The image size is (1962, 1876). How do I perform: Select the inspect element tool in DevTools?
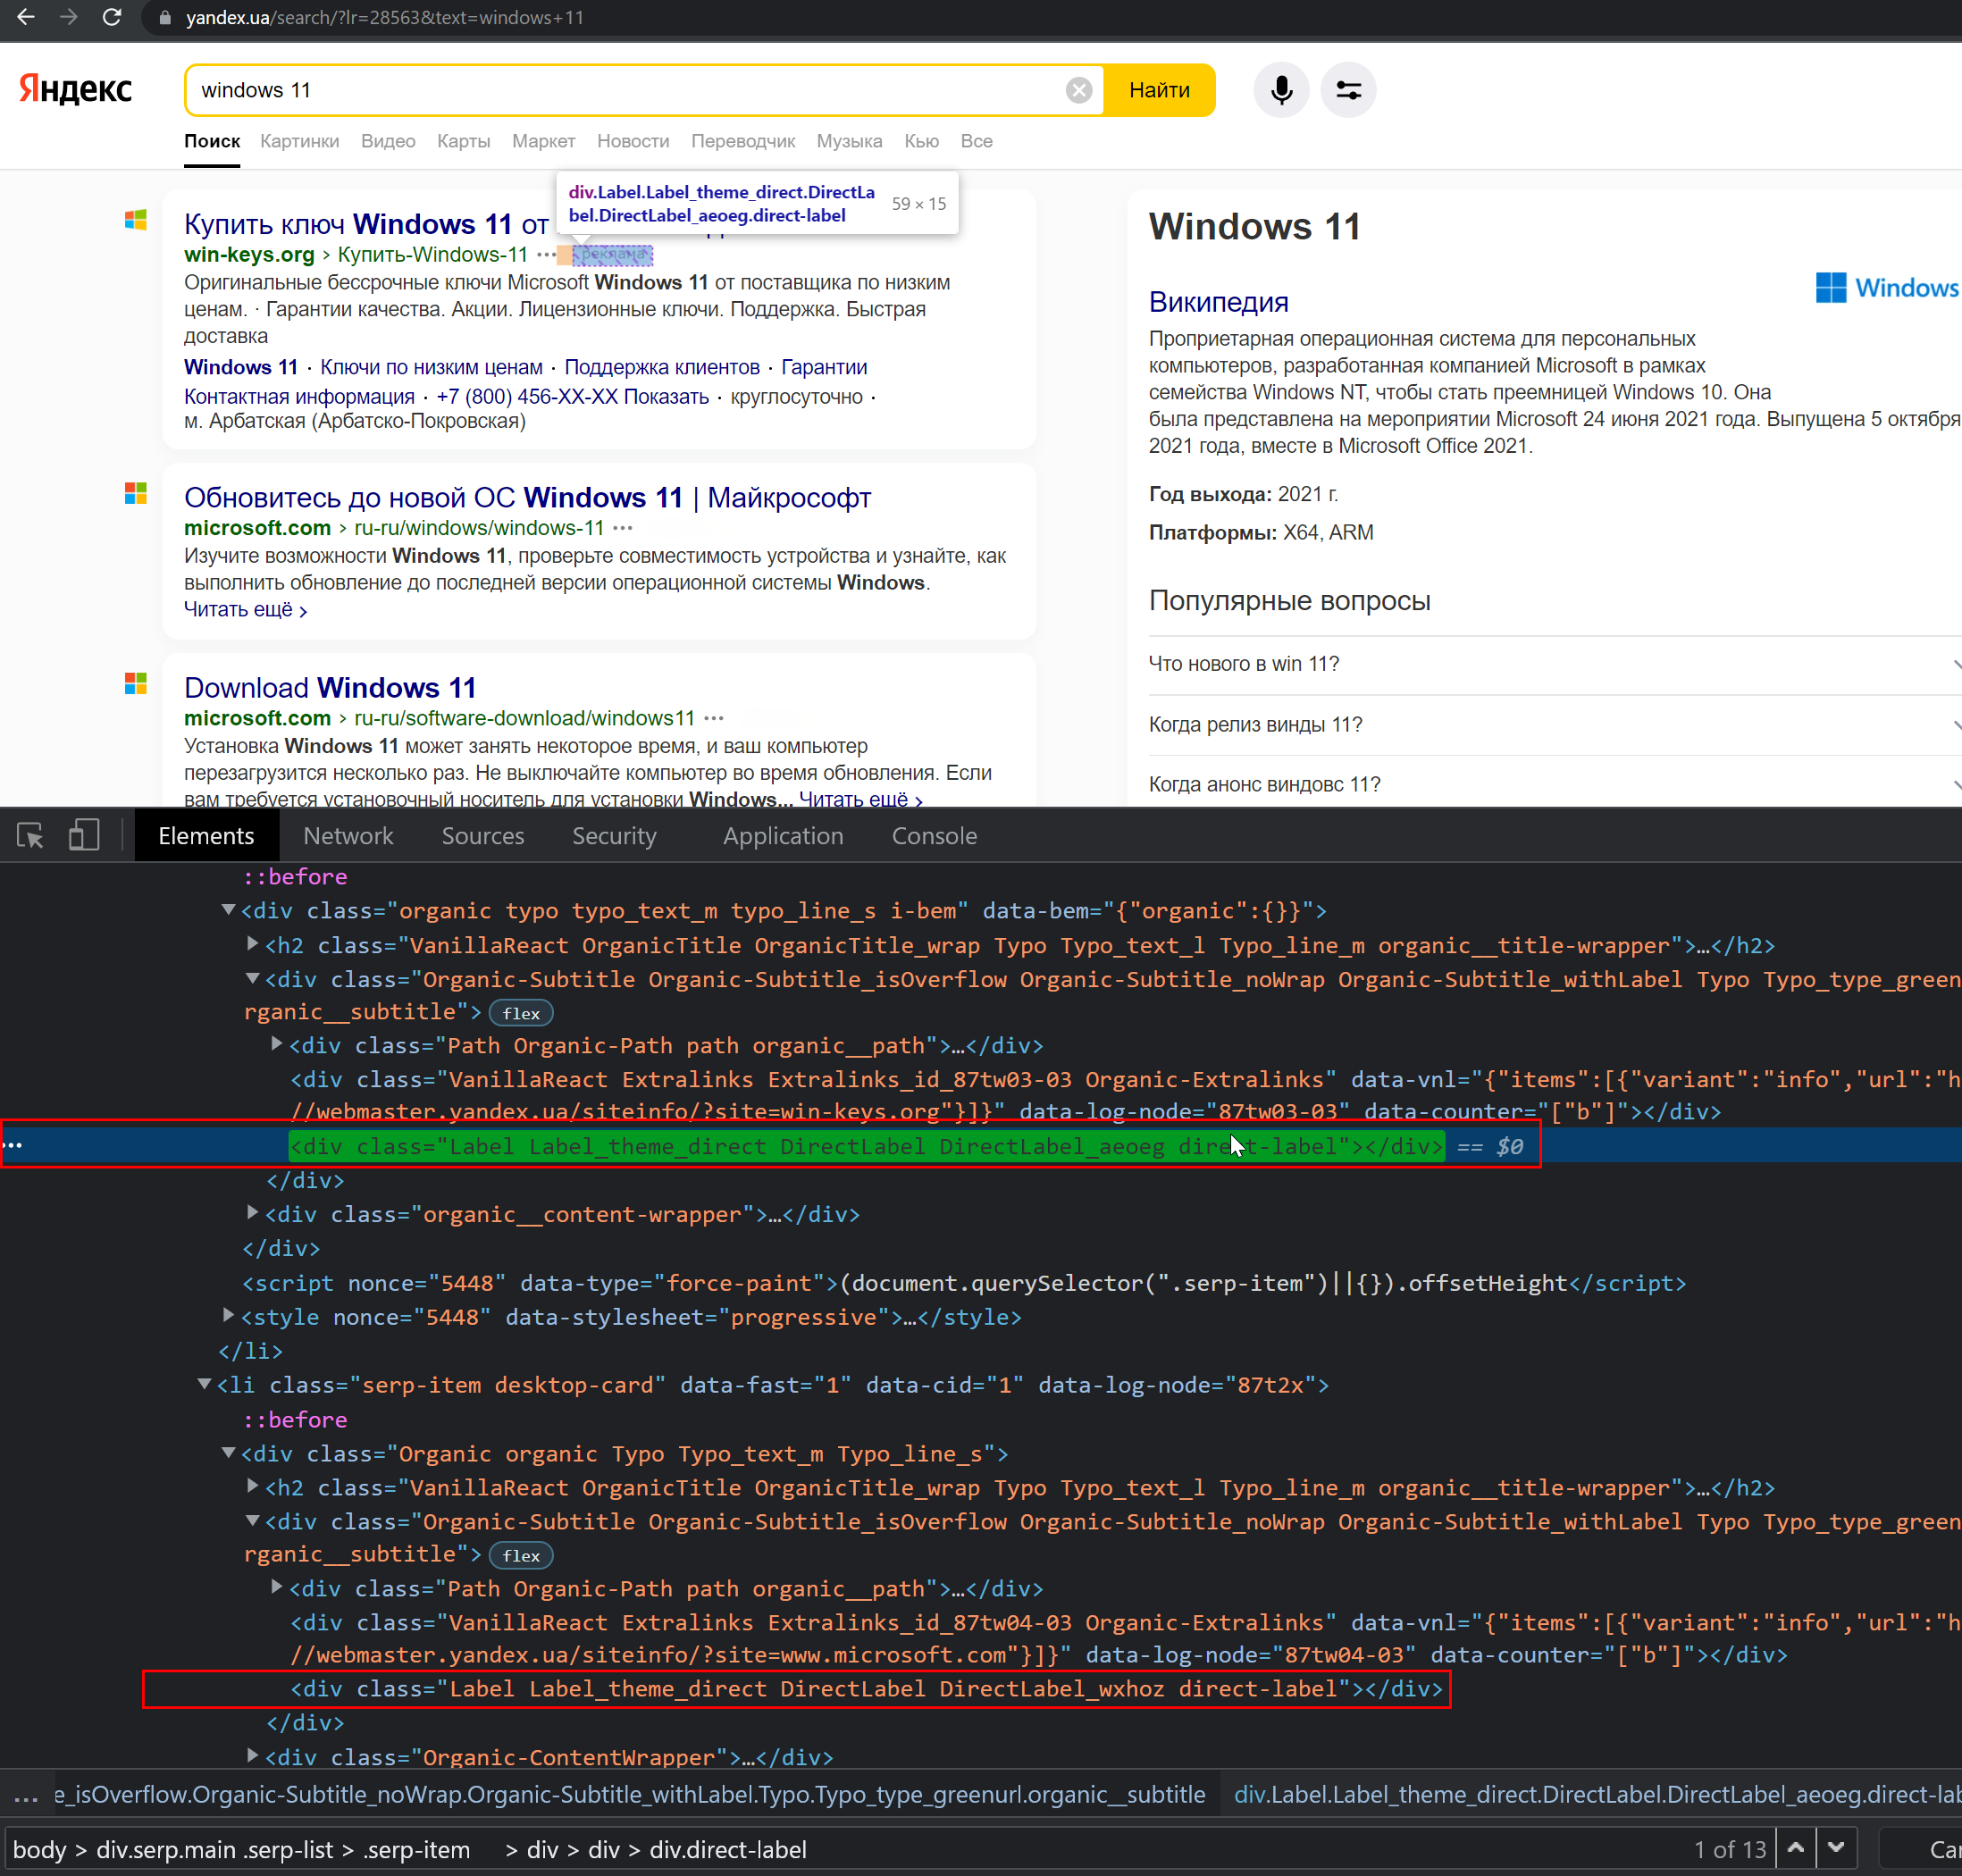coord(29,834)
